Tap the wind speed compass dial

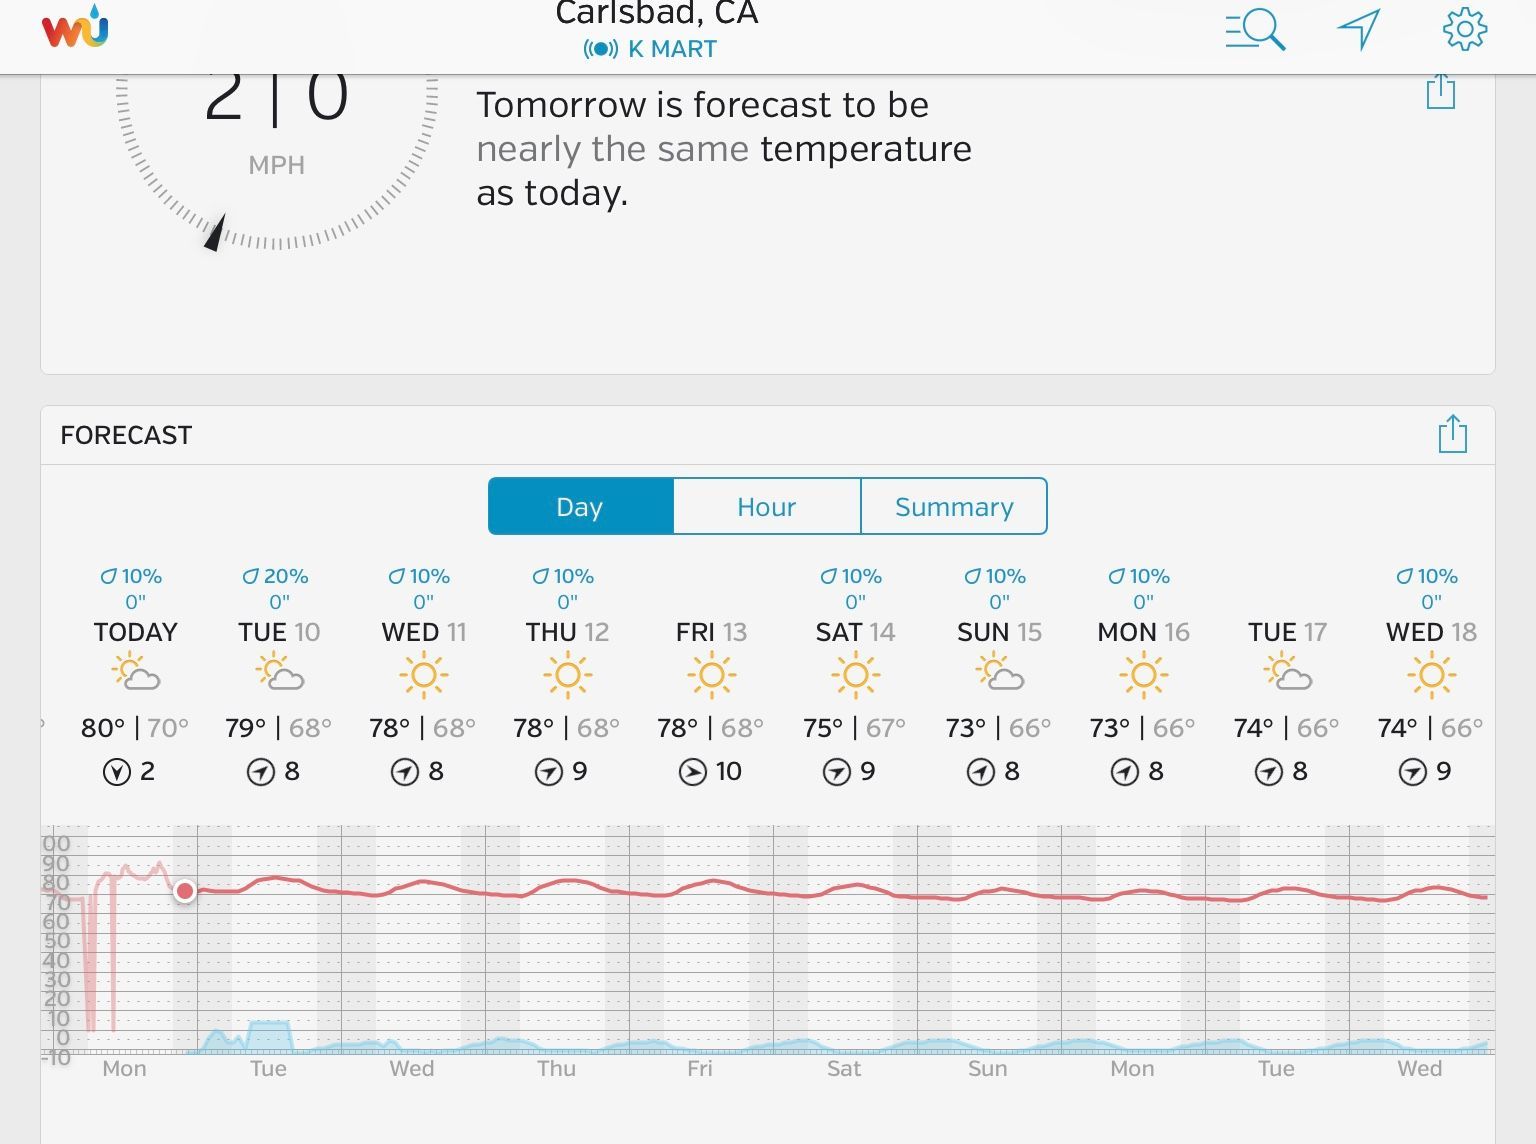pos(276,150)
